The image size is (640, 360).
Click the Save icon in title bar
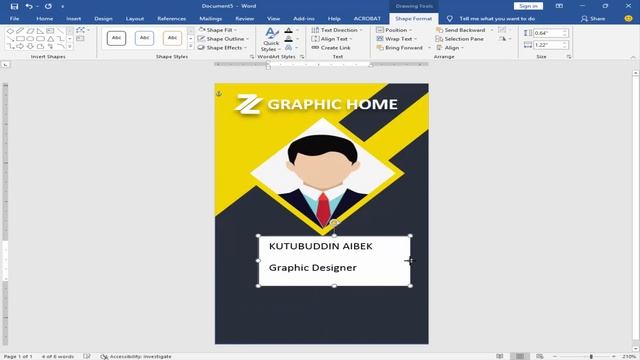[14, 6]
